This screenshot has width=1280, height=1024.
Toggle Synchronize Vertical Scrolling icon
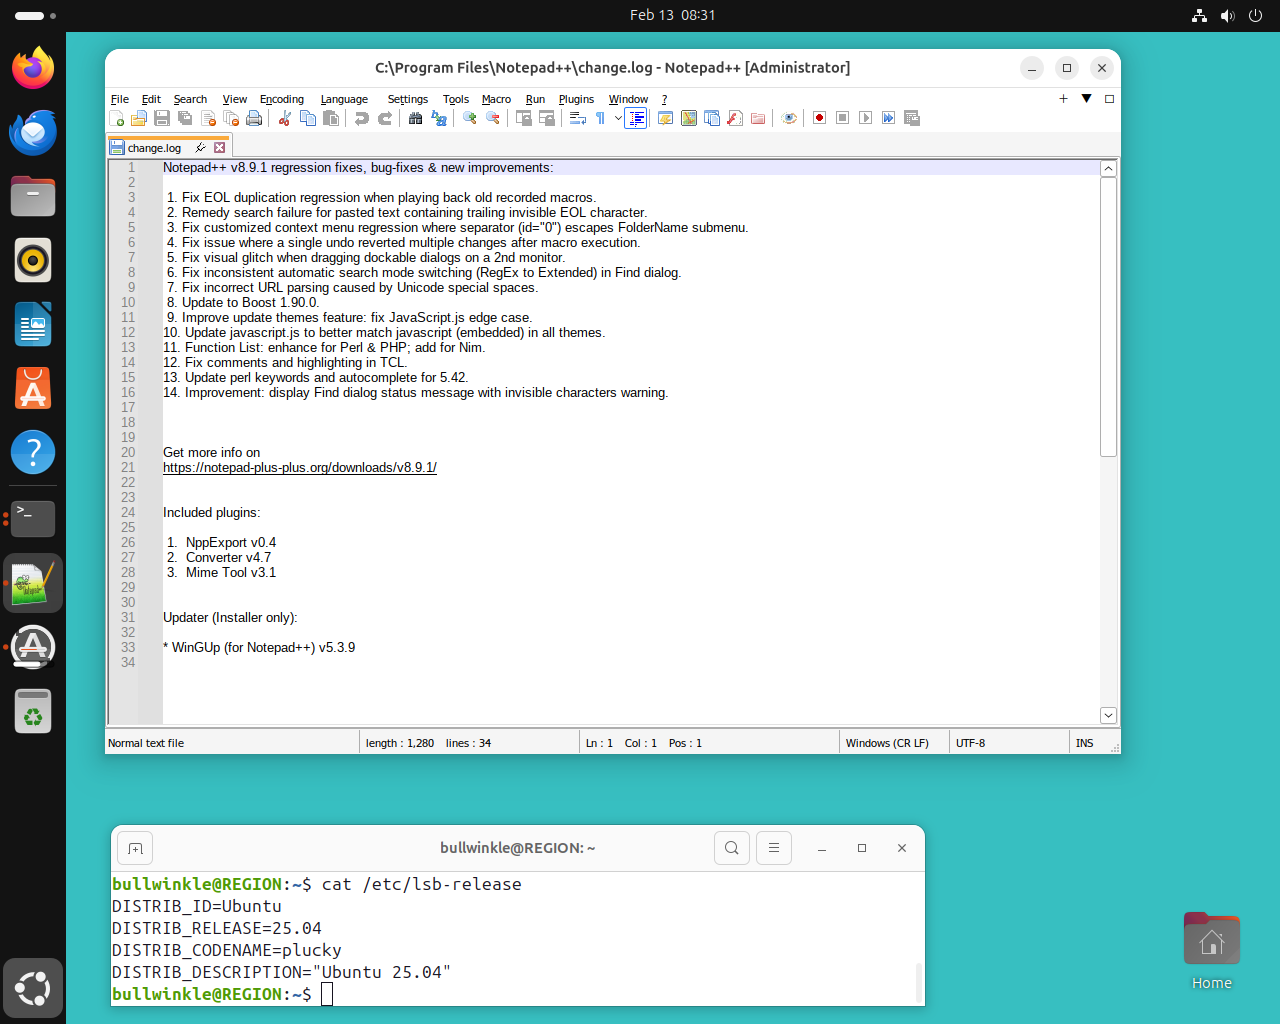tap(523, 118)
